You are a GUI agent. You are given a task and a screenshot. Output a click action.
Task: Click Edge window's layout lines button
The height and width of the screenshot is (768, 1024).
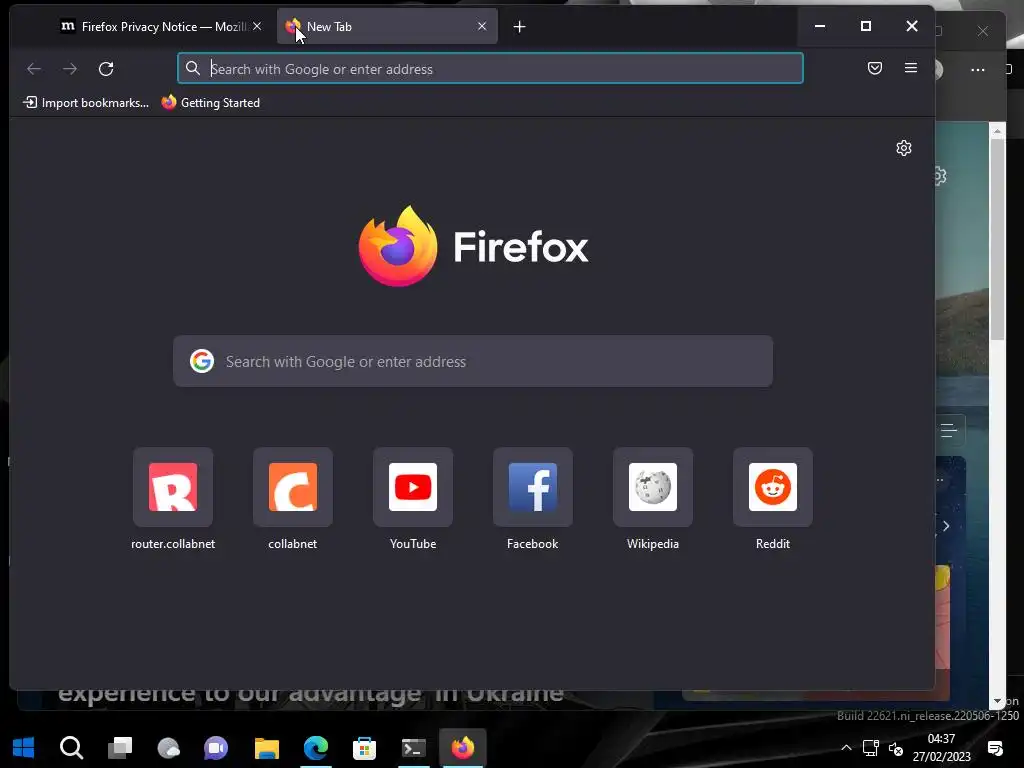pos(949,430)
